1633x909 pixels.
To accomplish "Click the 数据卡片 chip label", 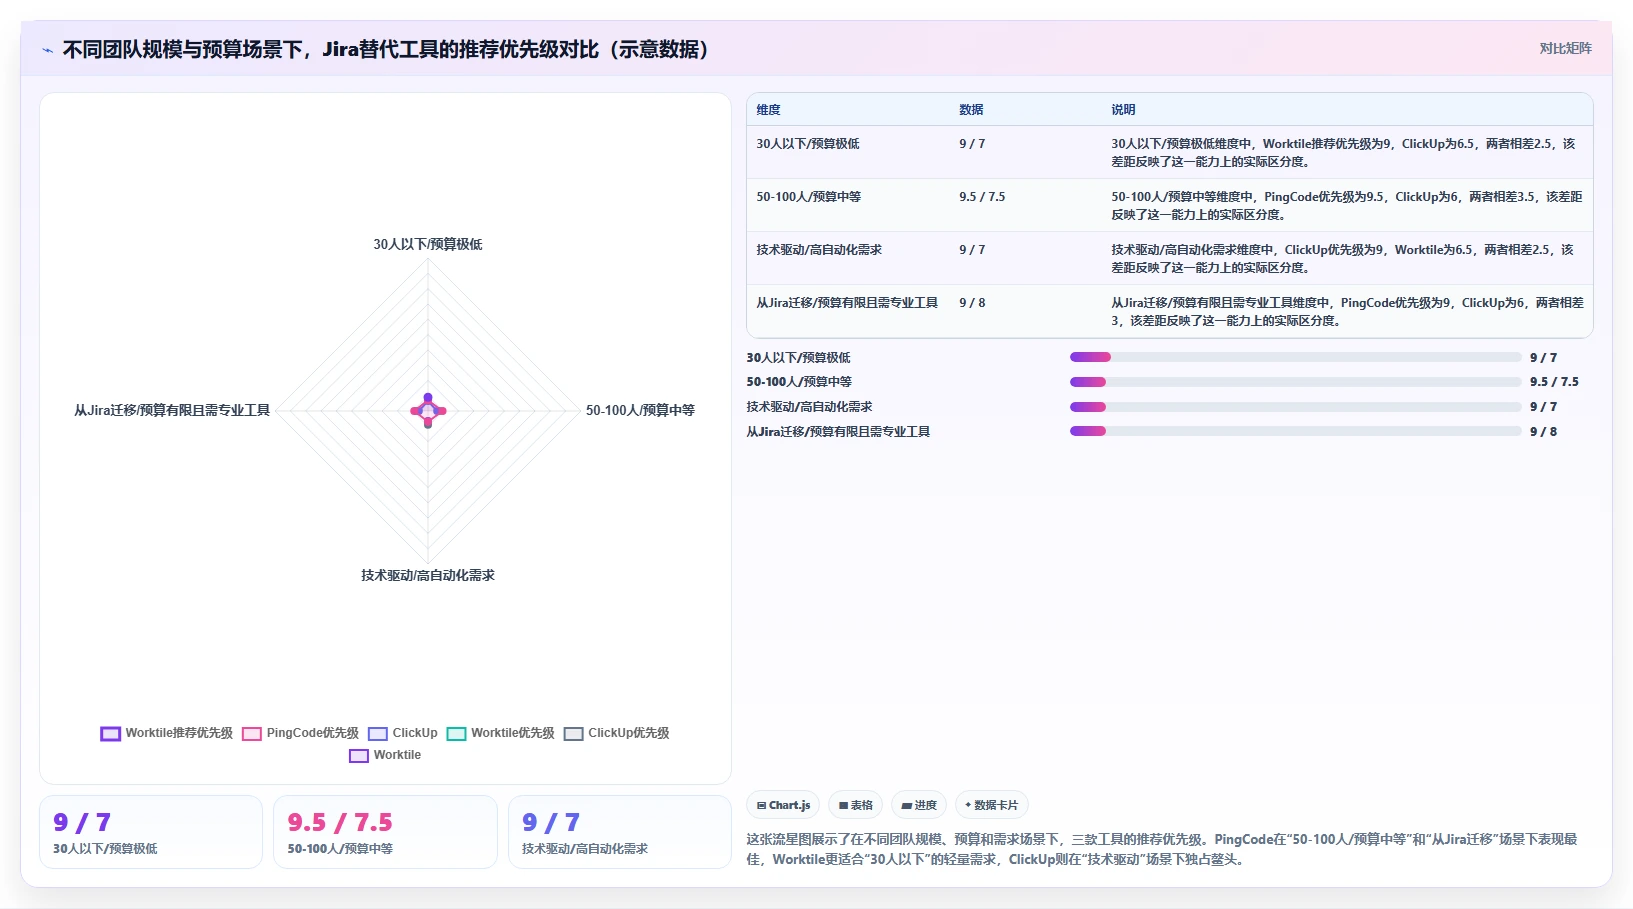I will point(996,805).
